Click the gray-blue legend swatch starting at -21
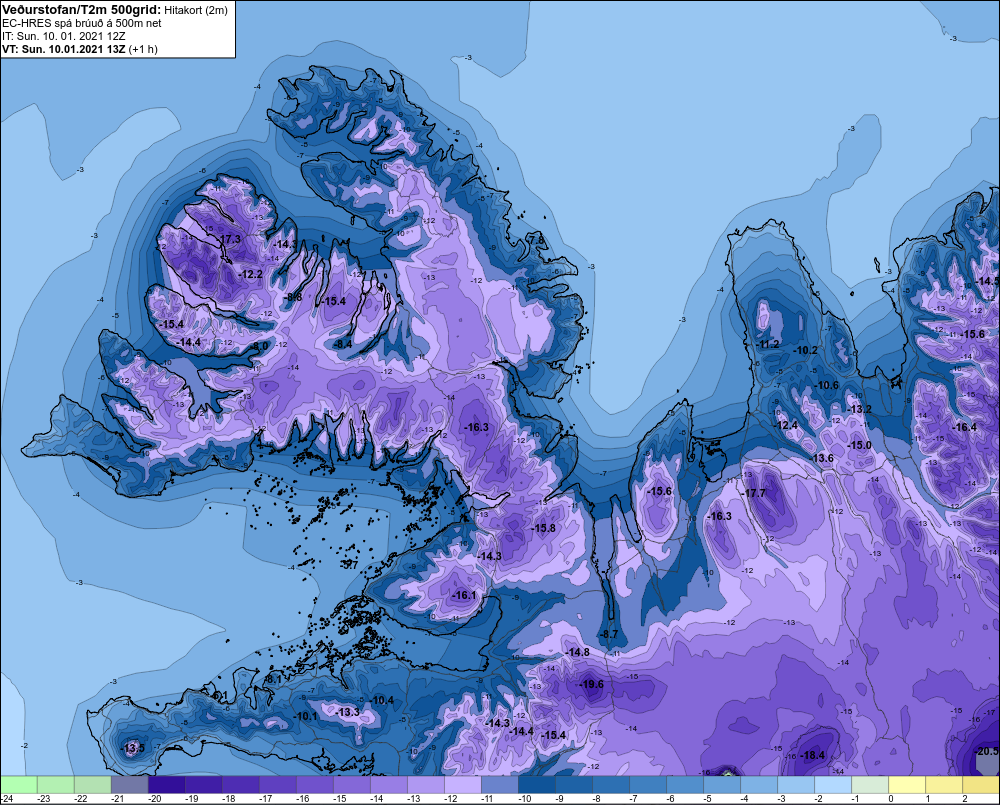Image resolution: width=1000 pixels, height=805 pixels. (129, 785)
